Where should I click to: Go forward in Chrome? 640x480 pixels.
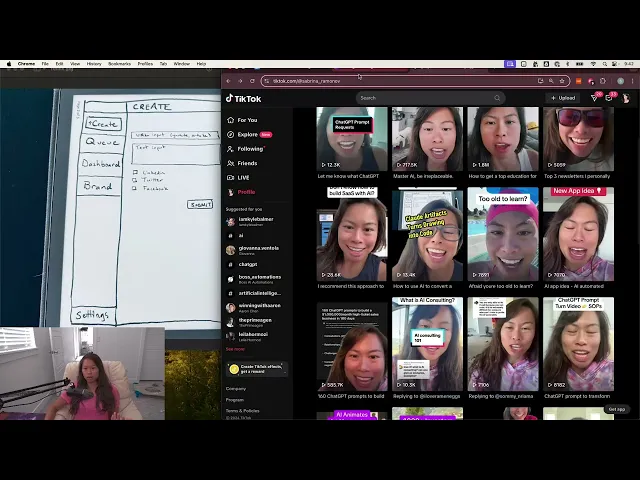(240, 81)
